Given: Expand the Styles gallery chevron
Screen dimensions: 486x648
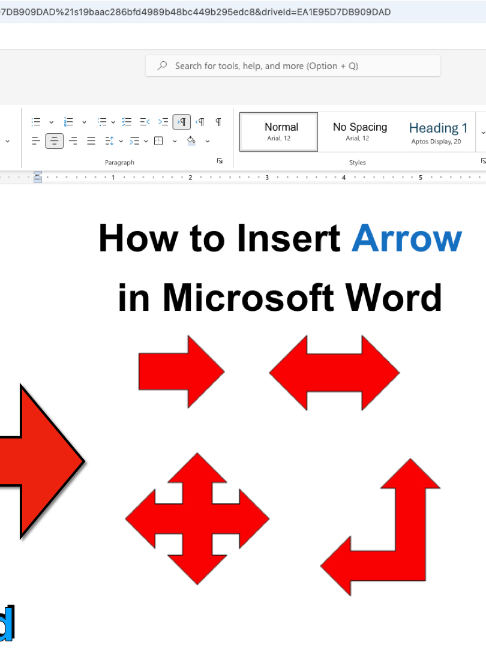Looking at the screenshot, I should 483,133.
